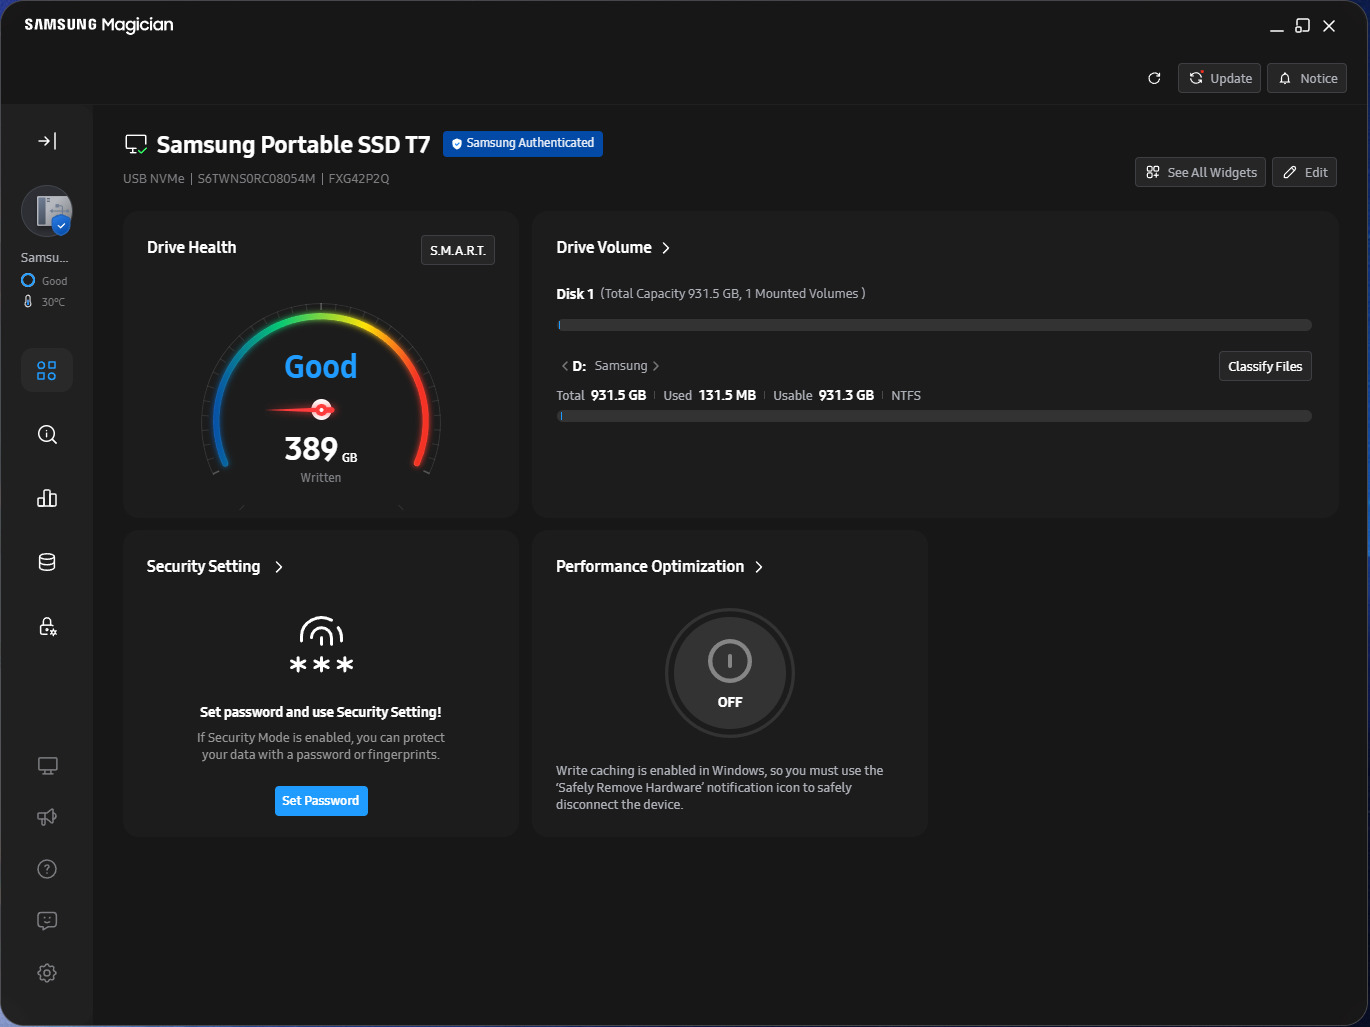Open settings gear icon in sidebar
This screenshot has height=1027, width=1370.
coord(47,973)
